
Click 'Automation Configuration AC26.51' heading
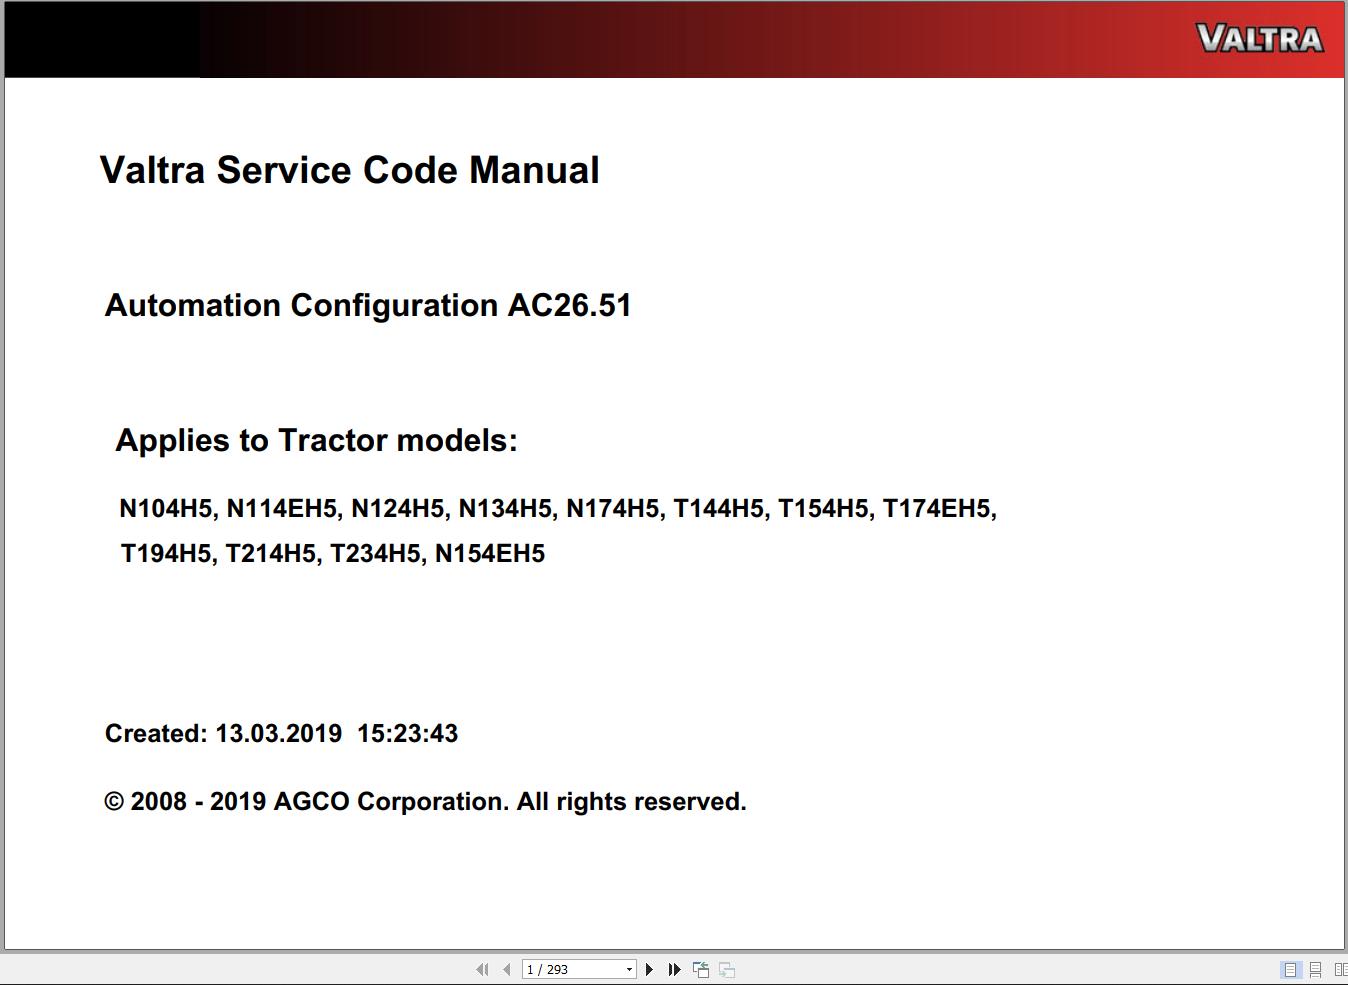(x=368, y=305)
